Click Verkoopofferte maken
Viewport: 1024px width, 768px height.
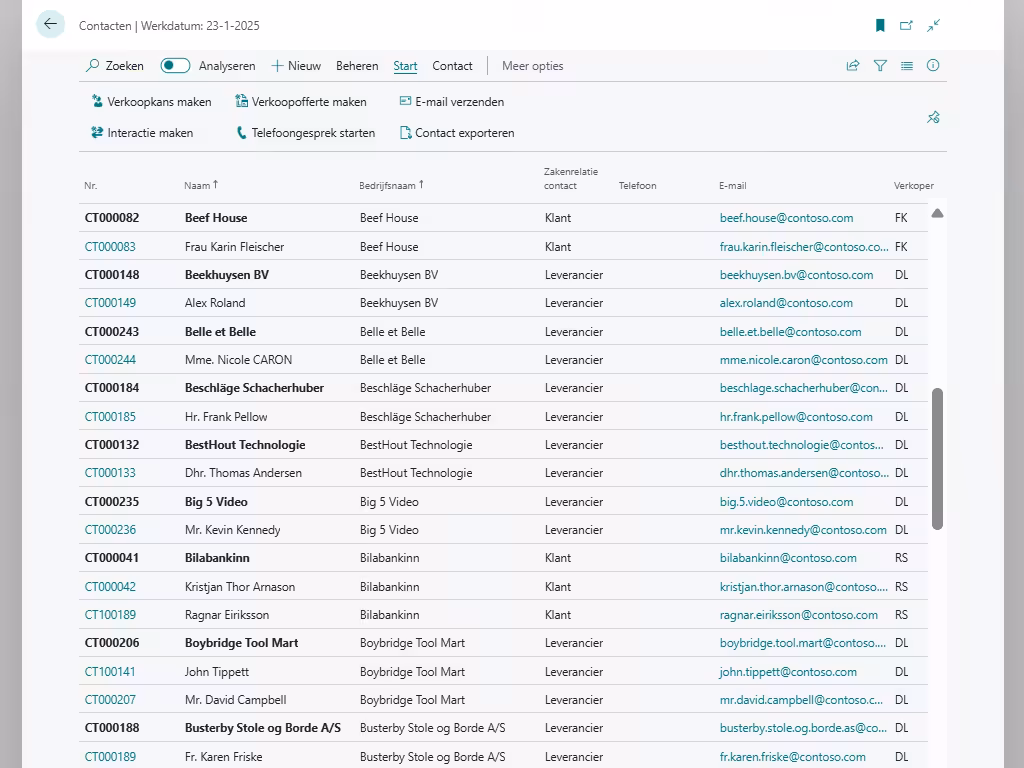point(301,102)
